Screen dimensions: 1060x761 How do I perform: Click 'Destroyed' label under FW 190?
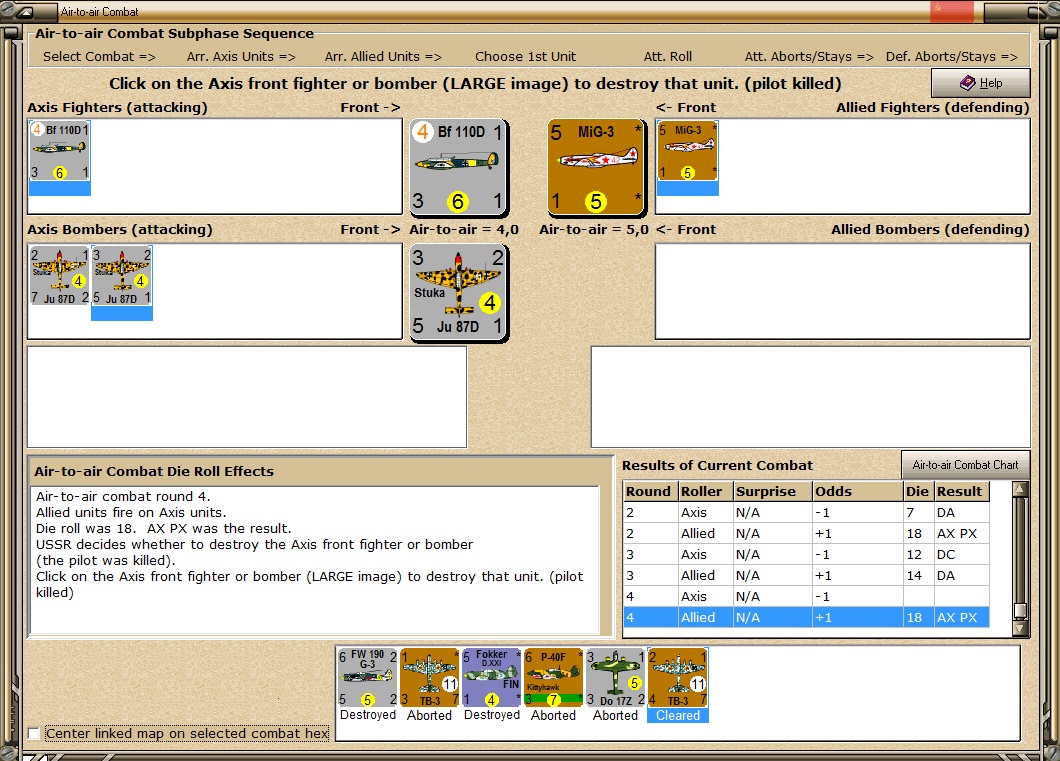[368, 715]
